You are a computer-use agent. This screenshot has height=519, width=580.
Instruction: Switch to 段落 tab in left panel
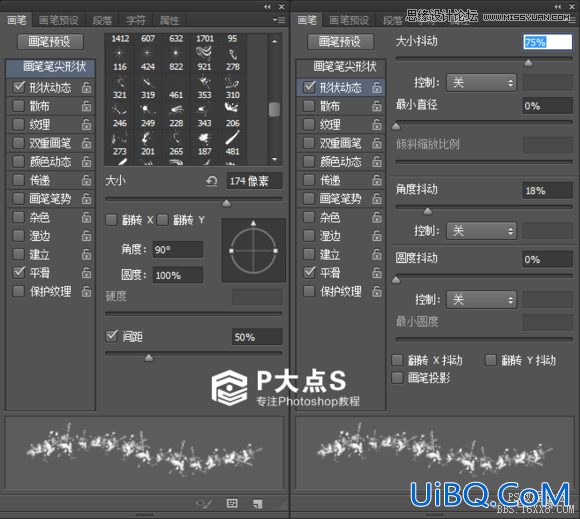point(102,20)
